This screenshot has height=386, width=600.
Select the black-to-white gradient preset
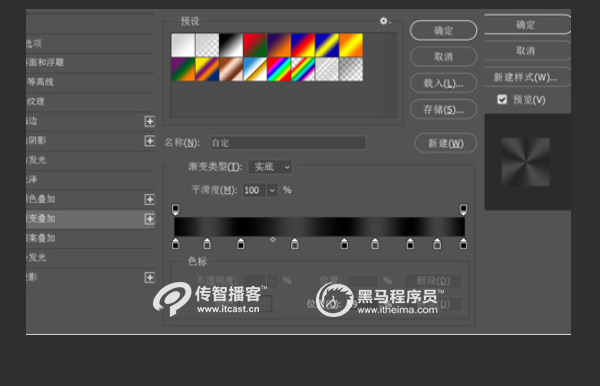click(231, 45)
